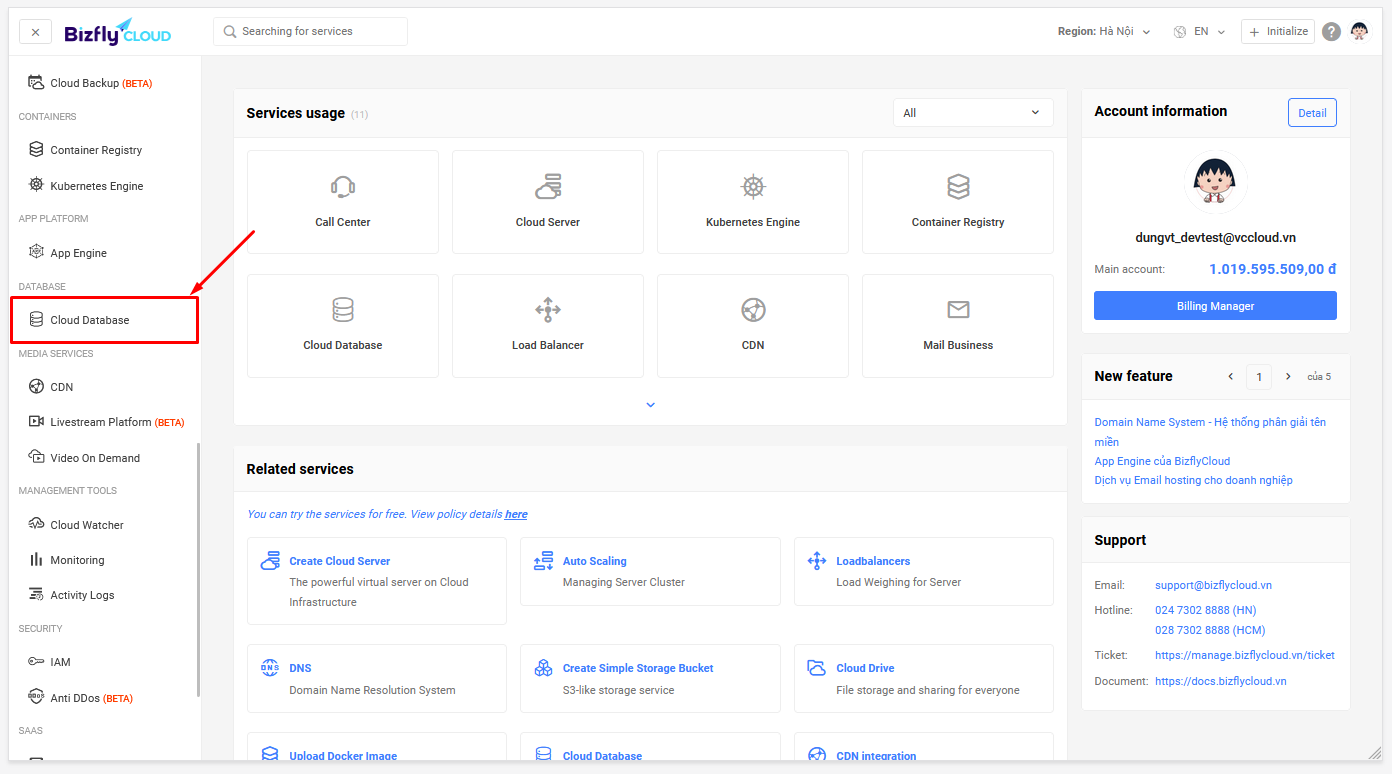This screenshot has width=1392, height=774.
Task: Open the help question mark icon
Action: (1331, 32)
